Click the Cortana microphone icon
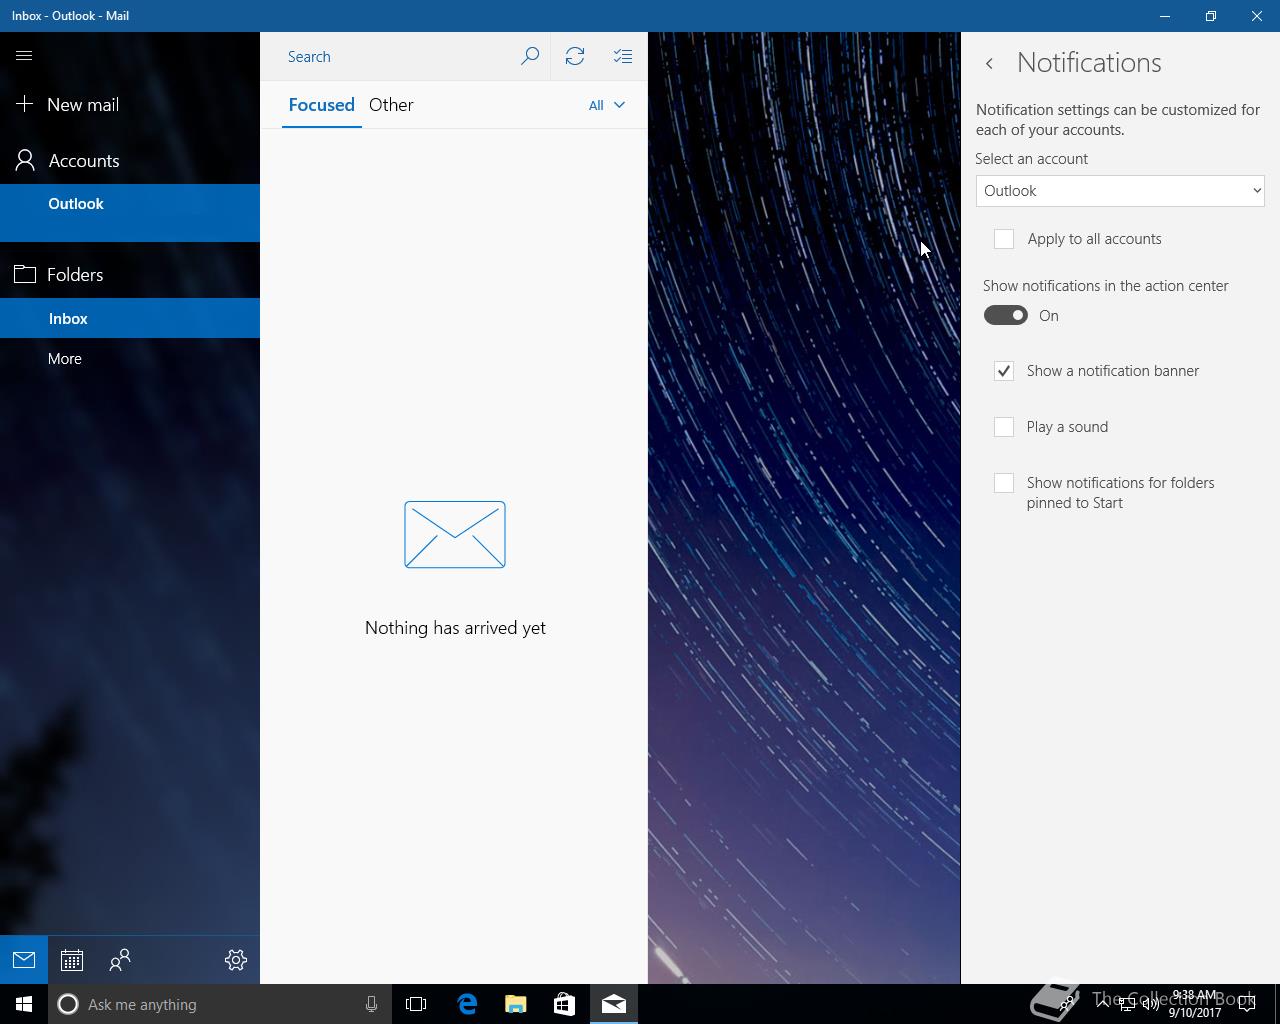 371,1004
